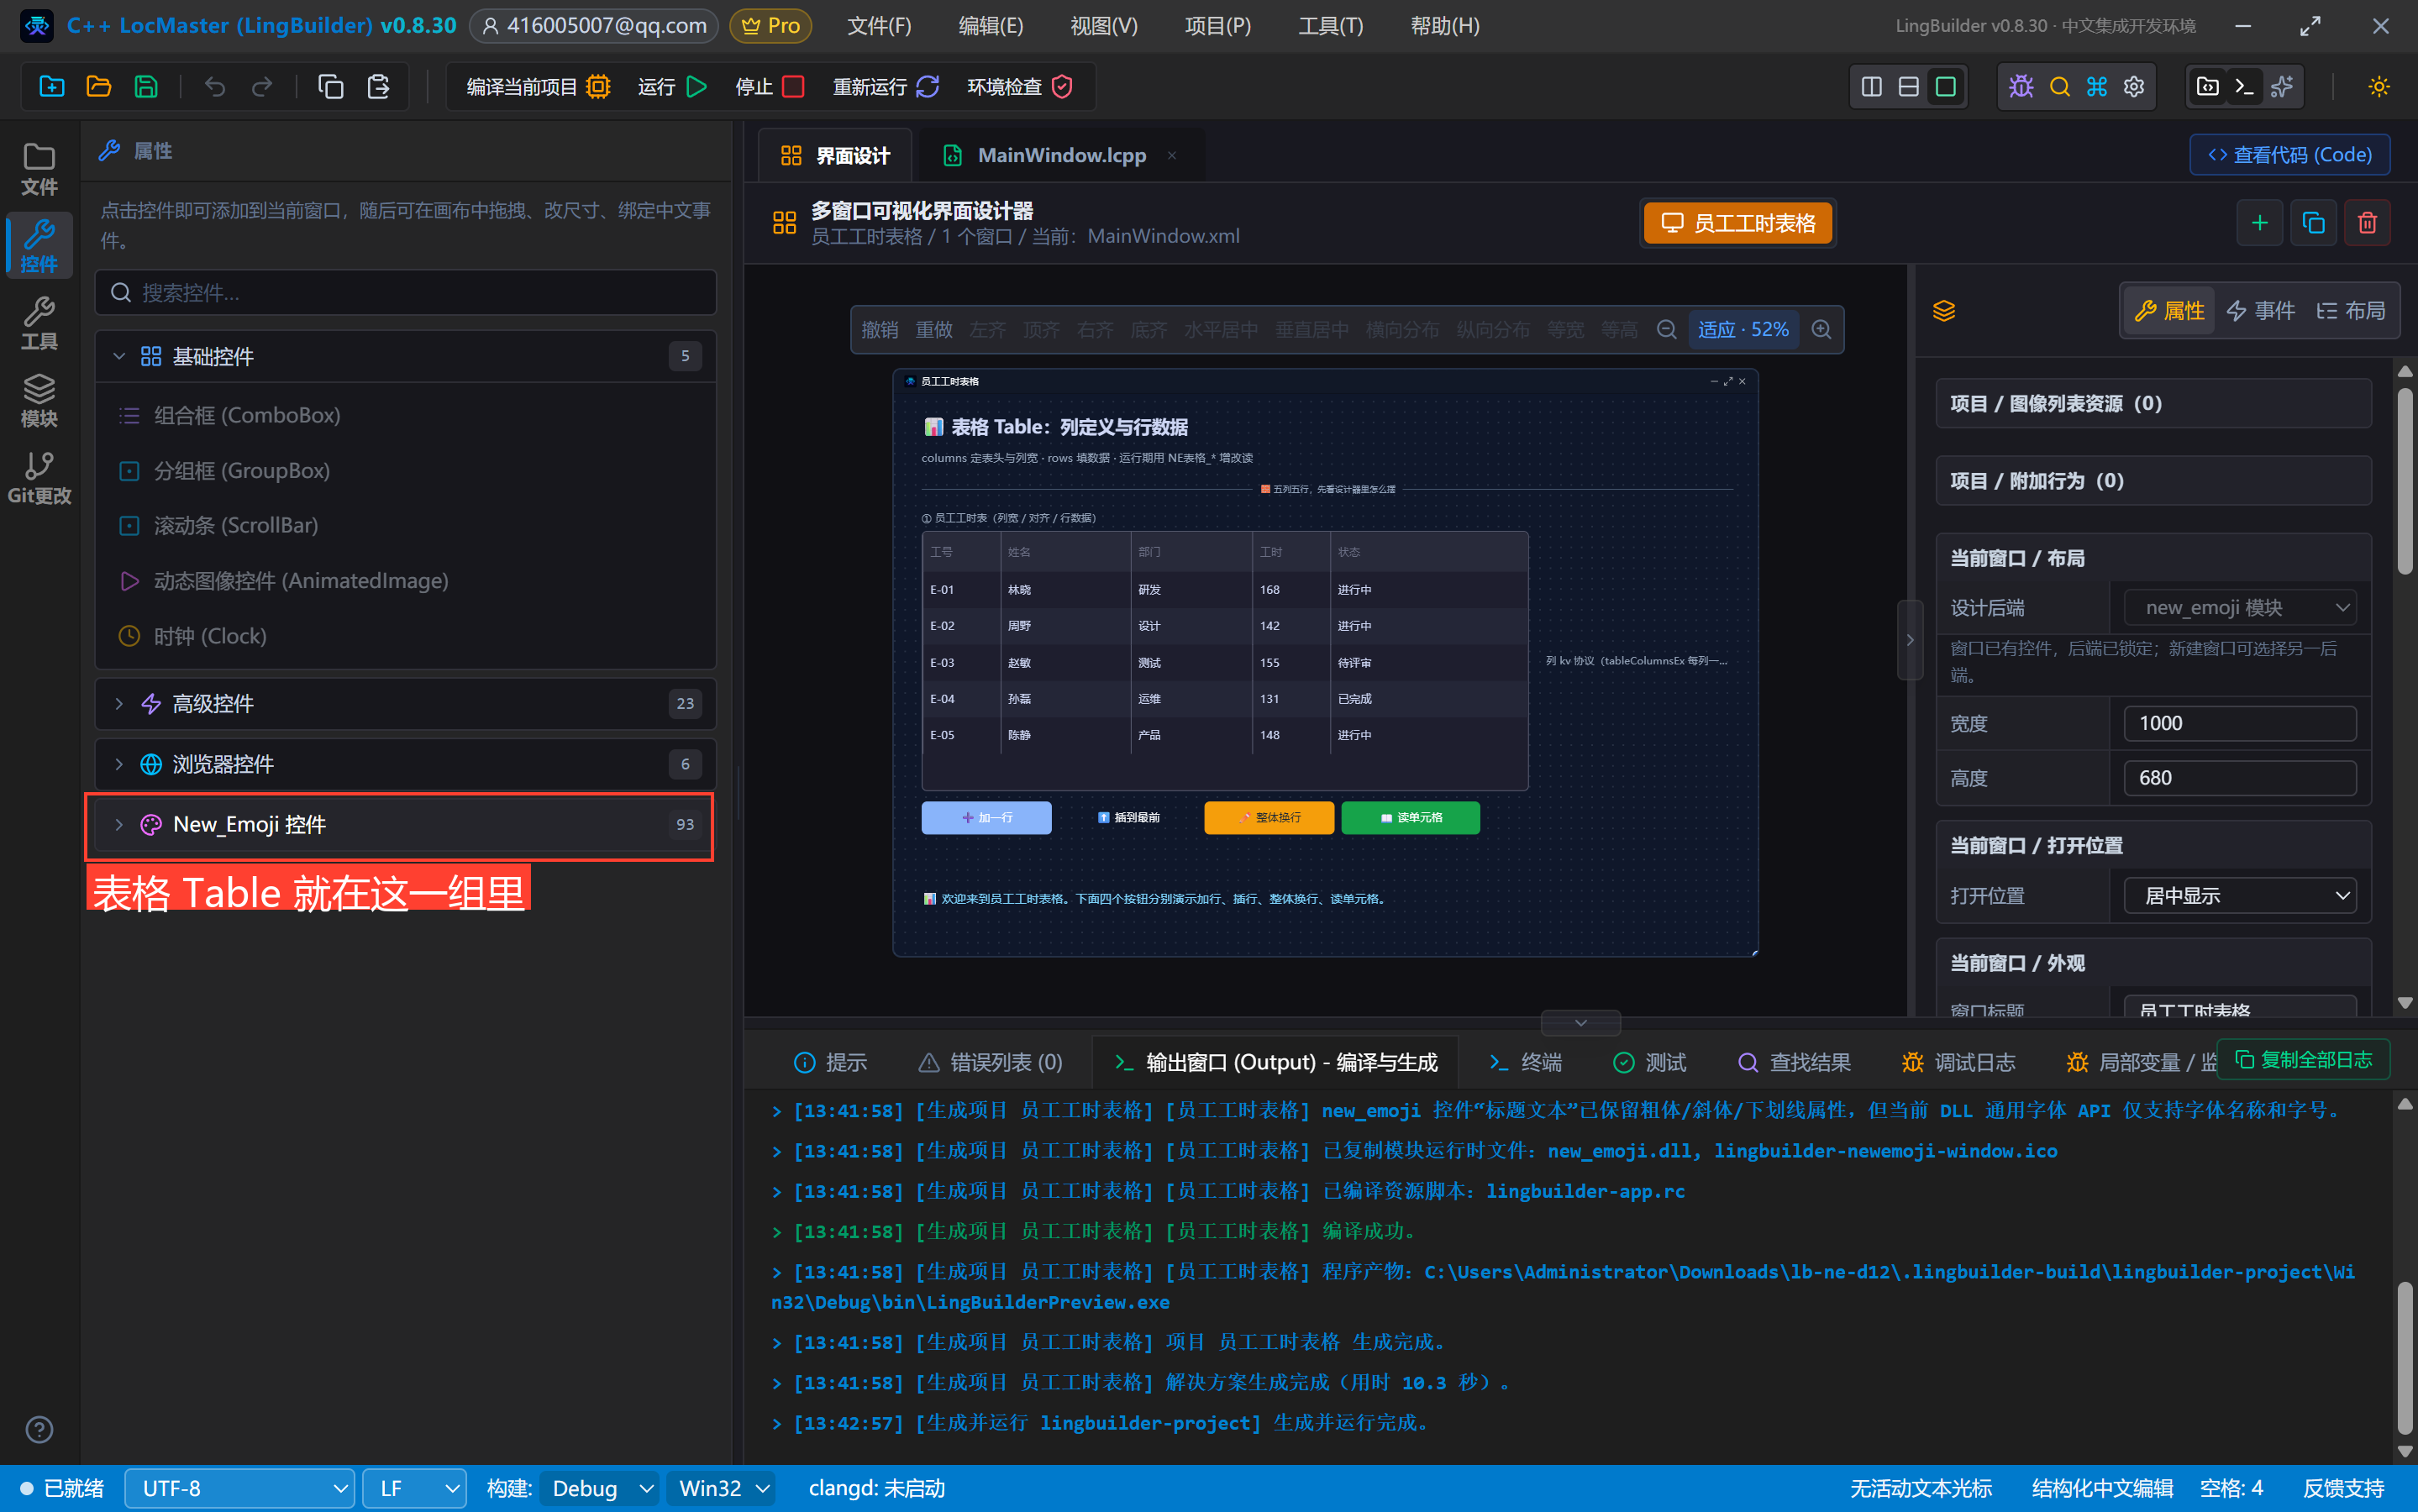Image resolution: width=2418 pixels, height=1512 pixels.
Task: Open folder icon in top toolbar
Action: pyautogui.click(x=98, y=87)
